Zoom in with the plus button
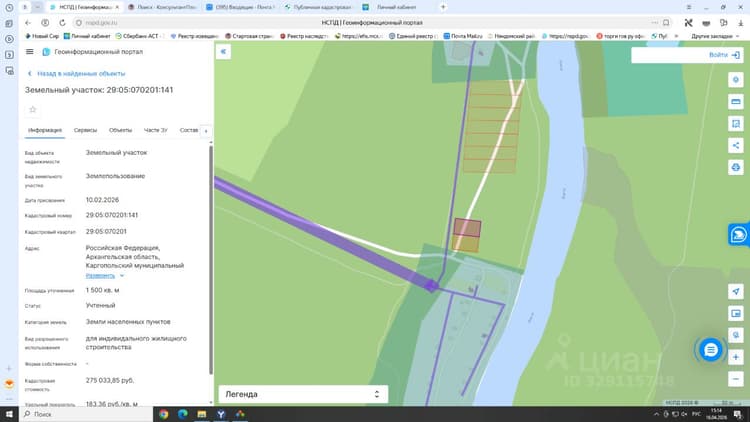The height and width of the screenshot is (422, 750). pos(736,357)
